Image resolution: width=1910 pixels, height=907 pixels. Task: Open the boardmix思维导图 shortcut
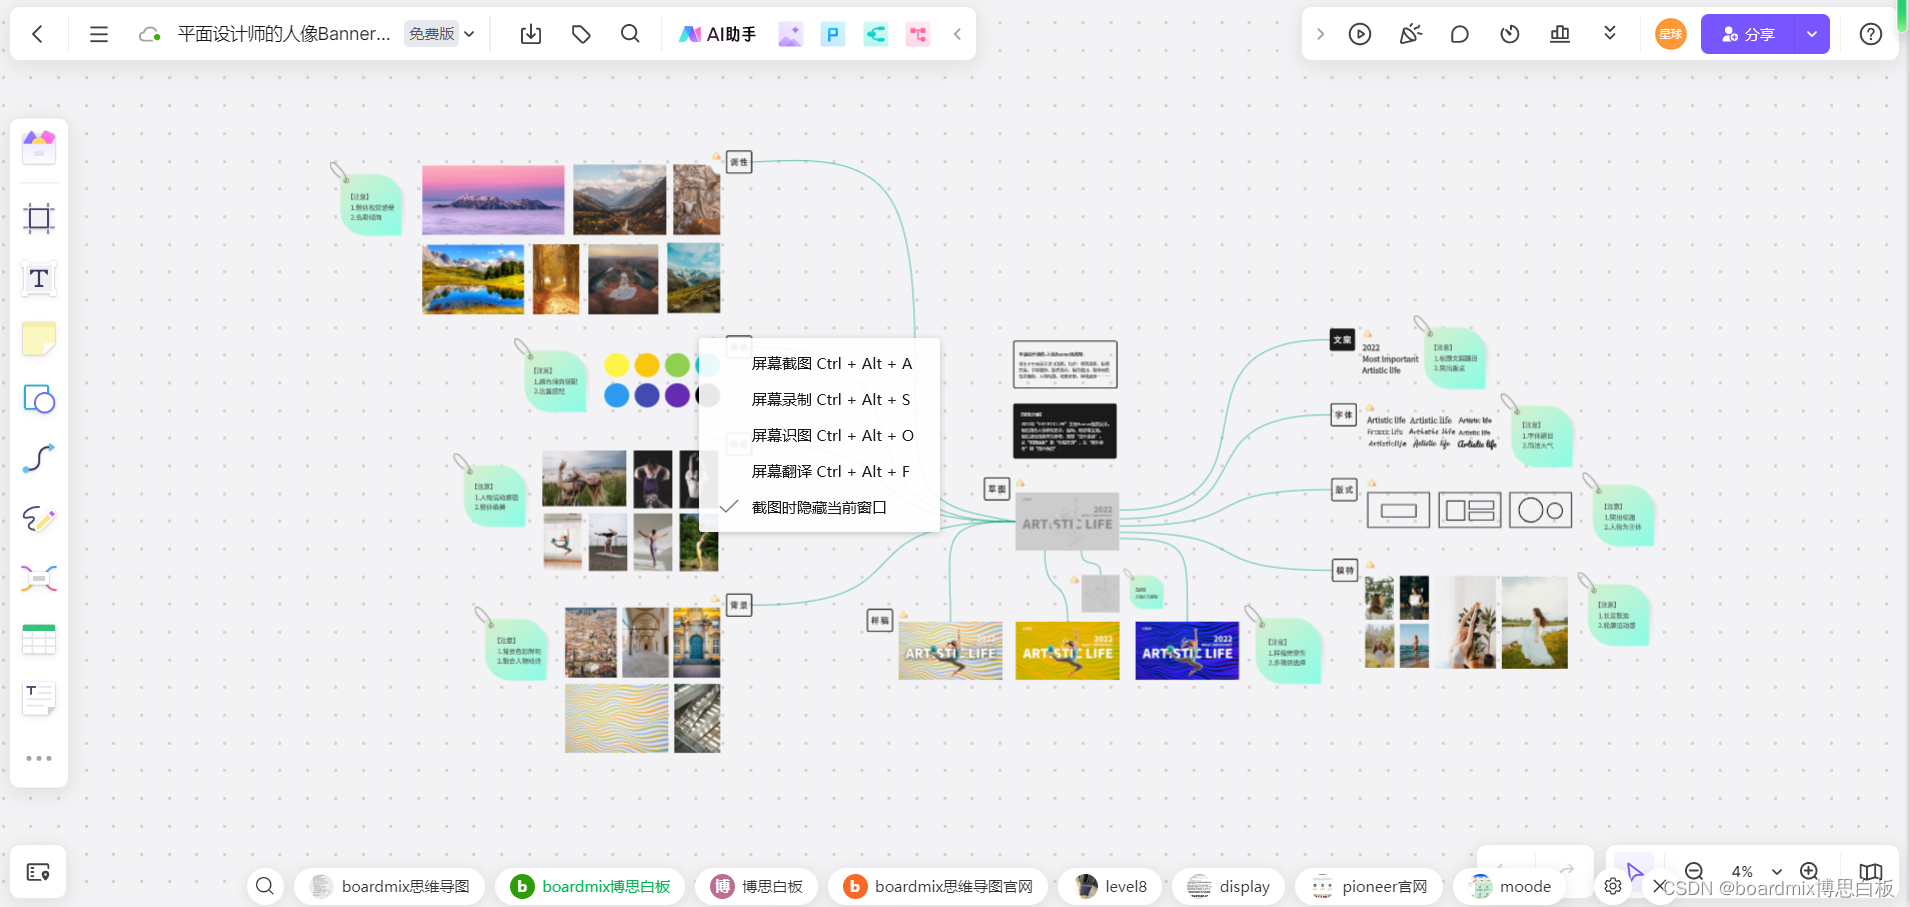coord(390,886)
